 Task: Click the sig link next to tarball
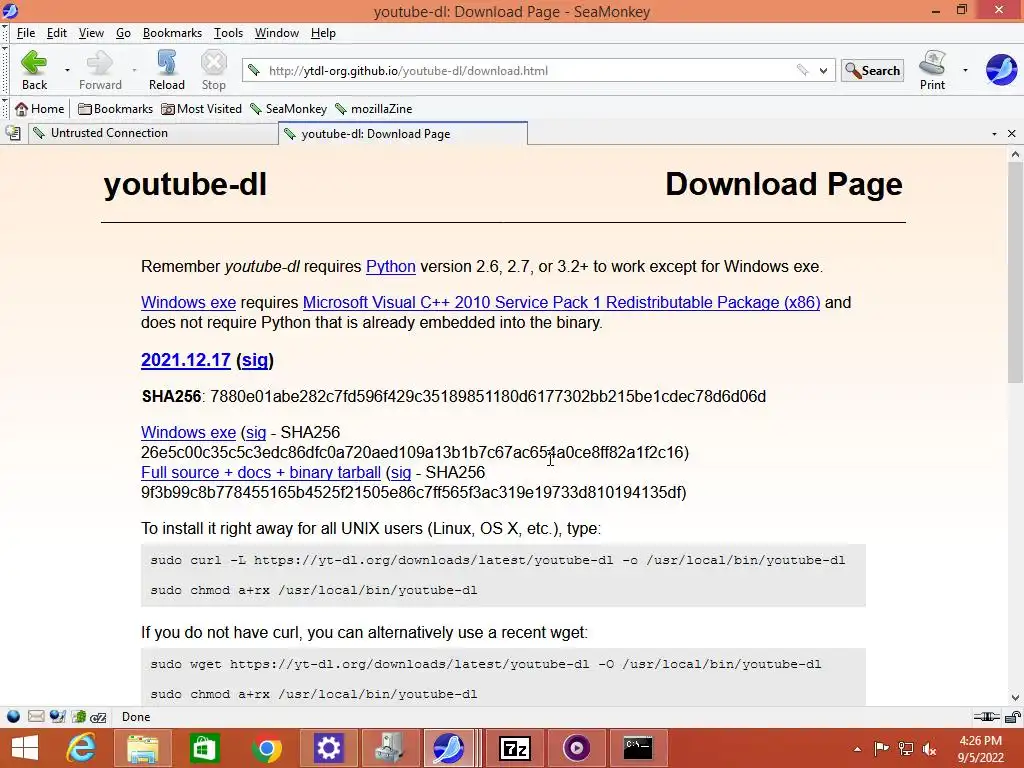[401, 472]
